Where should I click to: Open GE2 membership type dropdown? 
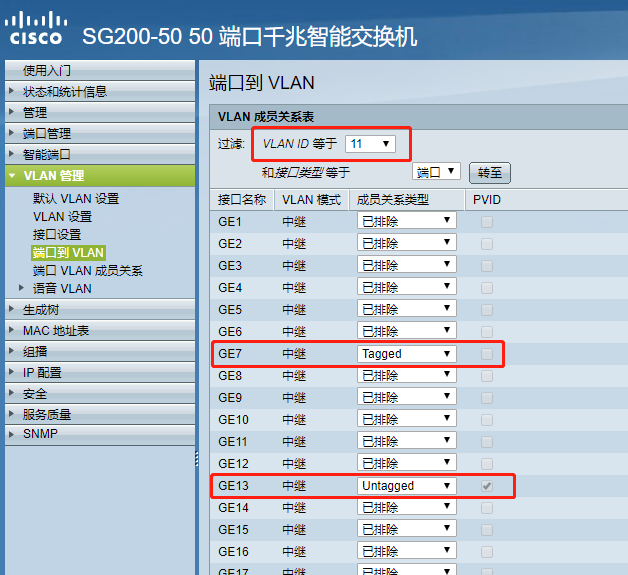click(x=407, y=243)
